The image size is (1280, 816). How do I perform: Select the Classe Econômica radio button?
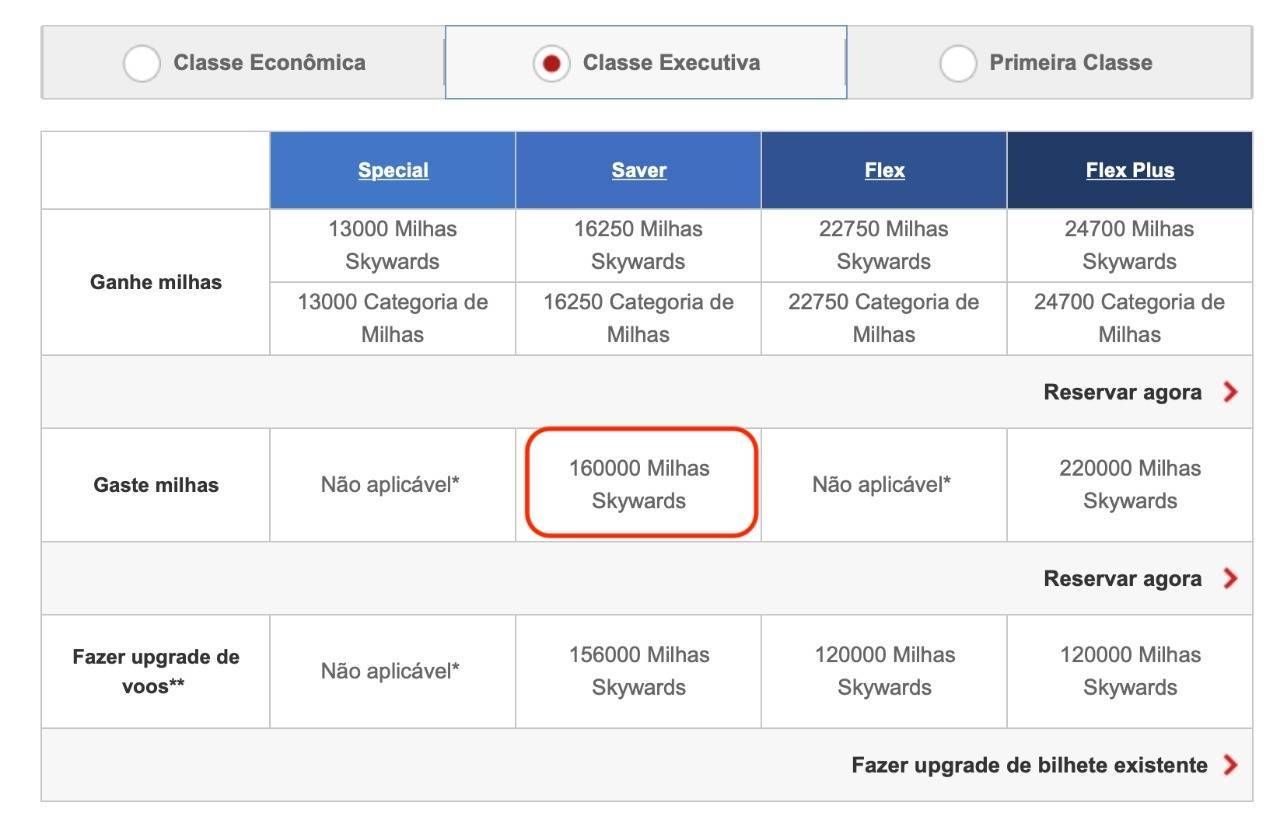(141, 63)
